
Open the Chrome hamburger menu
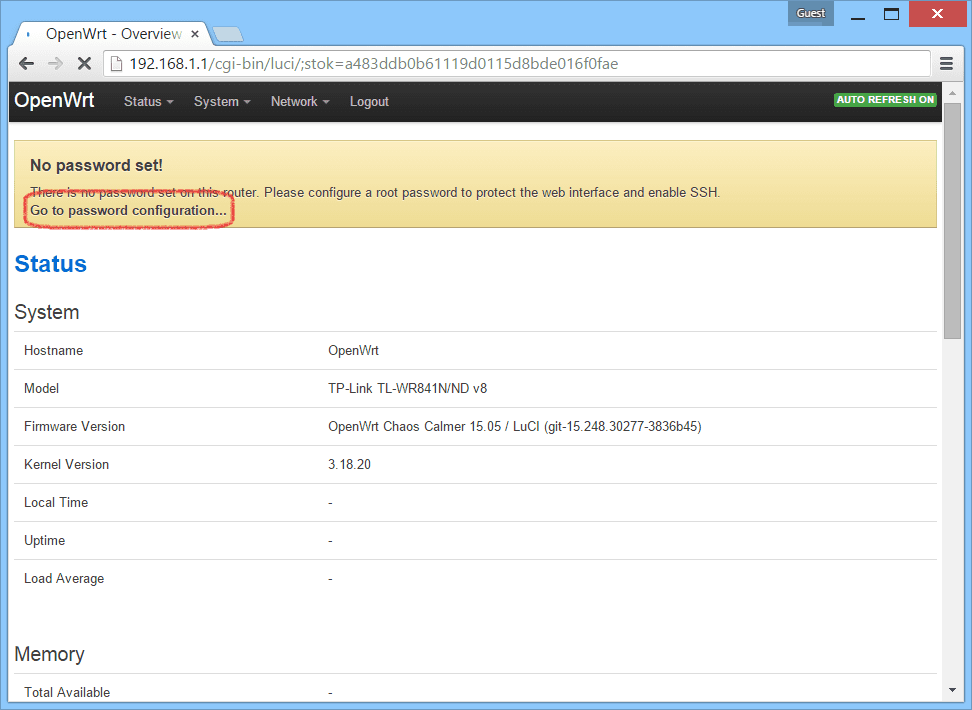click(946, 63)
